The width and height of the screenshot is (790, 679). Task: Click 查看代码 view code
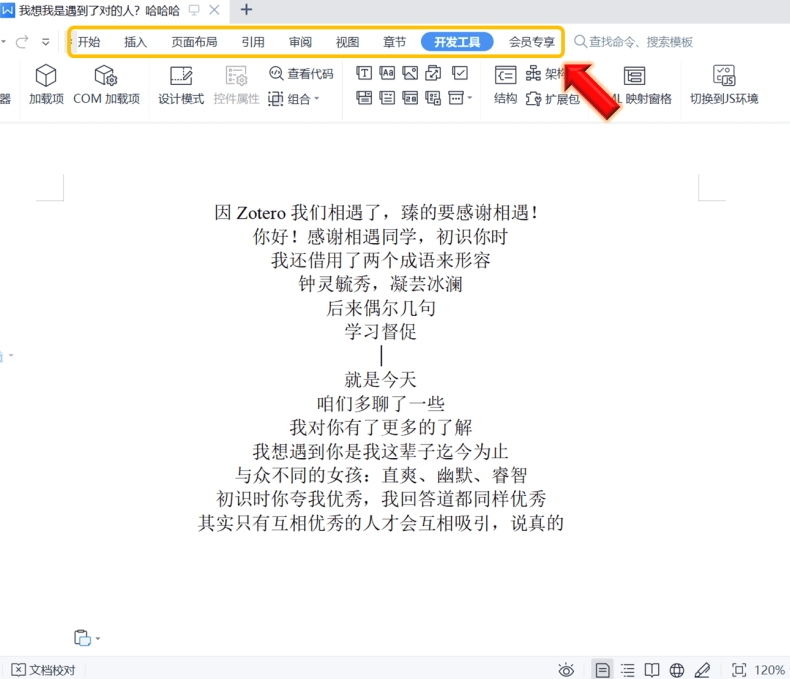coord(301,74)
